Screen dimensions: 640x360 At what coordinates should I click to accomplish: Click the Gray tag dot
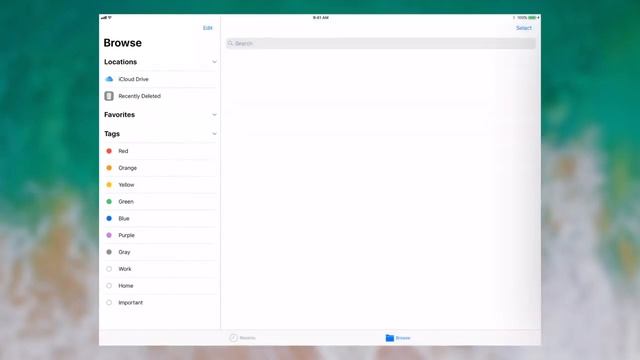(x=109, y=252)
